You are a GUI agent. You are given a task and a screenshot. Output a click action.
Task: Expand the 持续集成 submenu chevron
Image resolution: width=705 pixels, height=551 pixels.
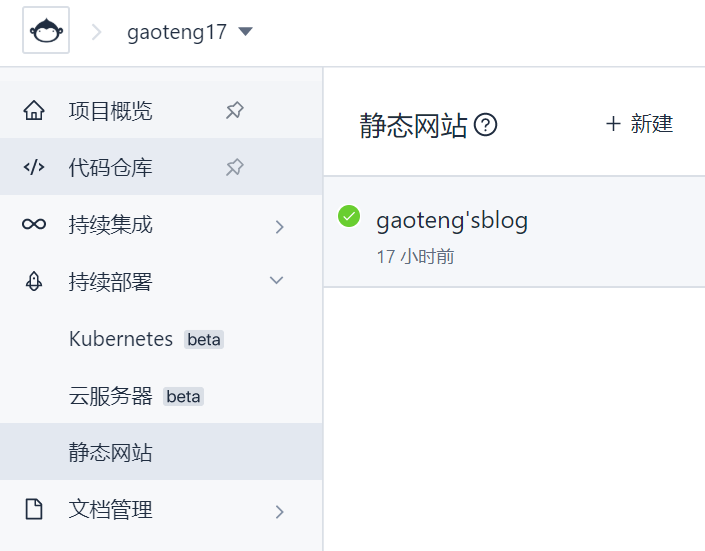pos(279,226)
